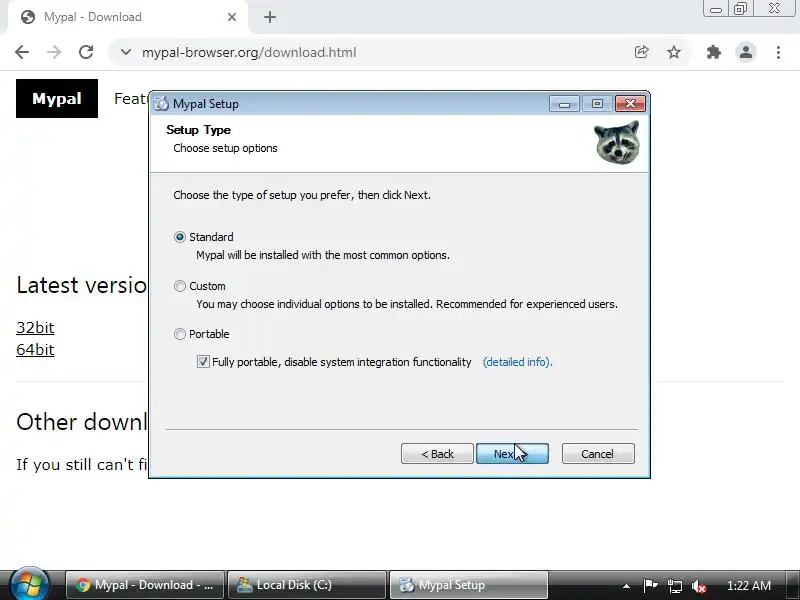
Task: Bookmark this page with star icon
Action: pos(674,52)
